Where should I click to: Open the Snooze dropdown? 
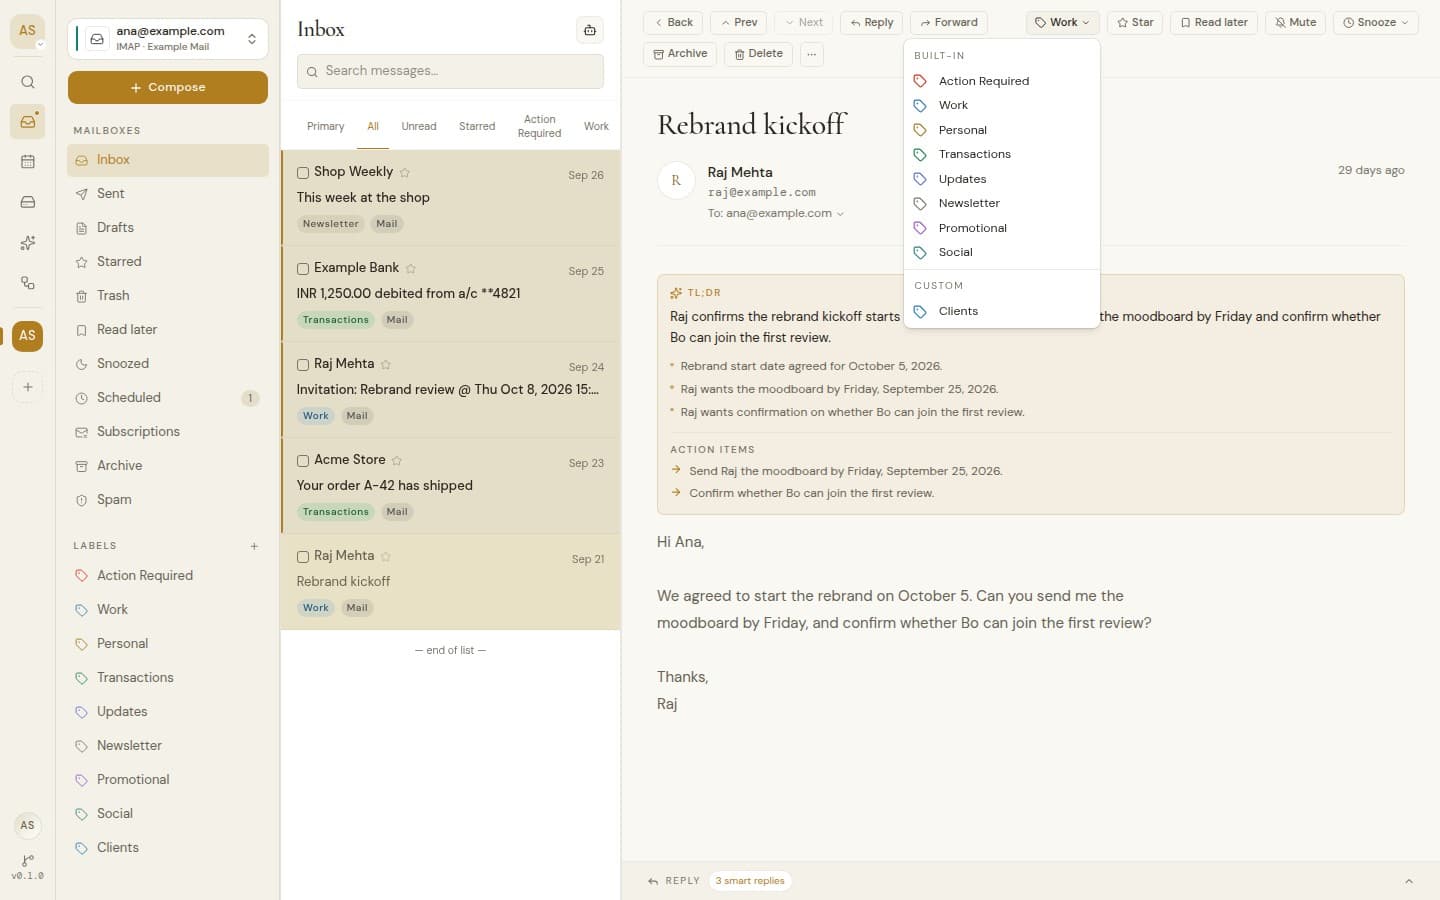(x=1375, y=22)
